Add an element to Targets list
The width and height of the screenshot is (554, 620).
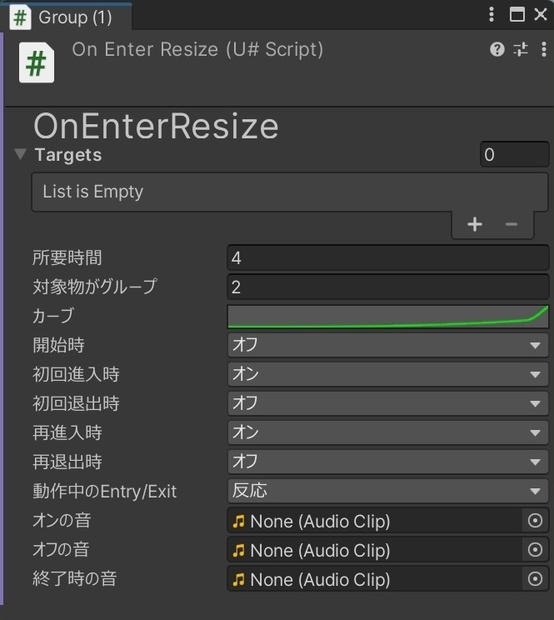[475, 224]
